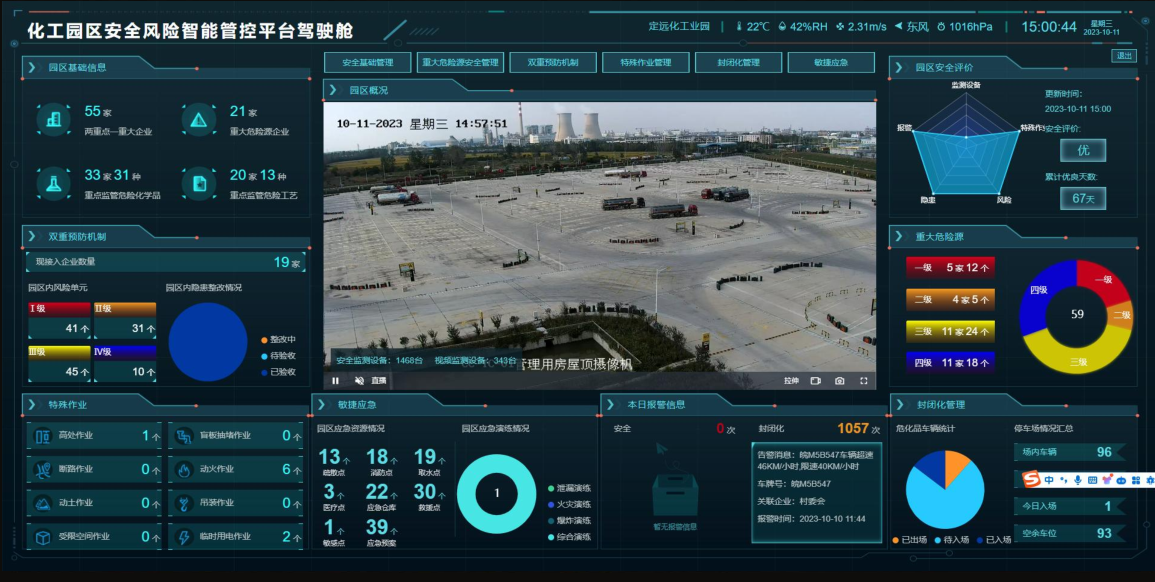Expand the 园区基础信息 panel chevron
Viewport: 1155px width, 582px height.
[32, 67]
